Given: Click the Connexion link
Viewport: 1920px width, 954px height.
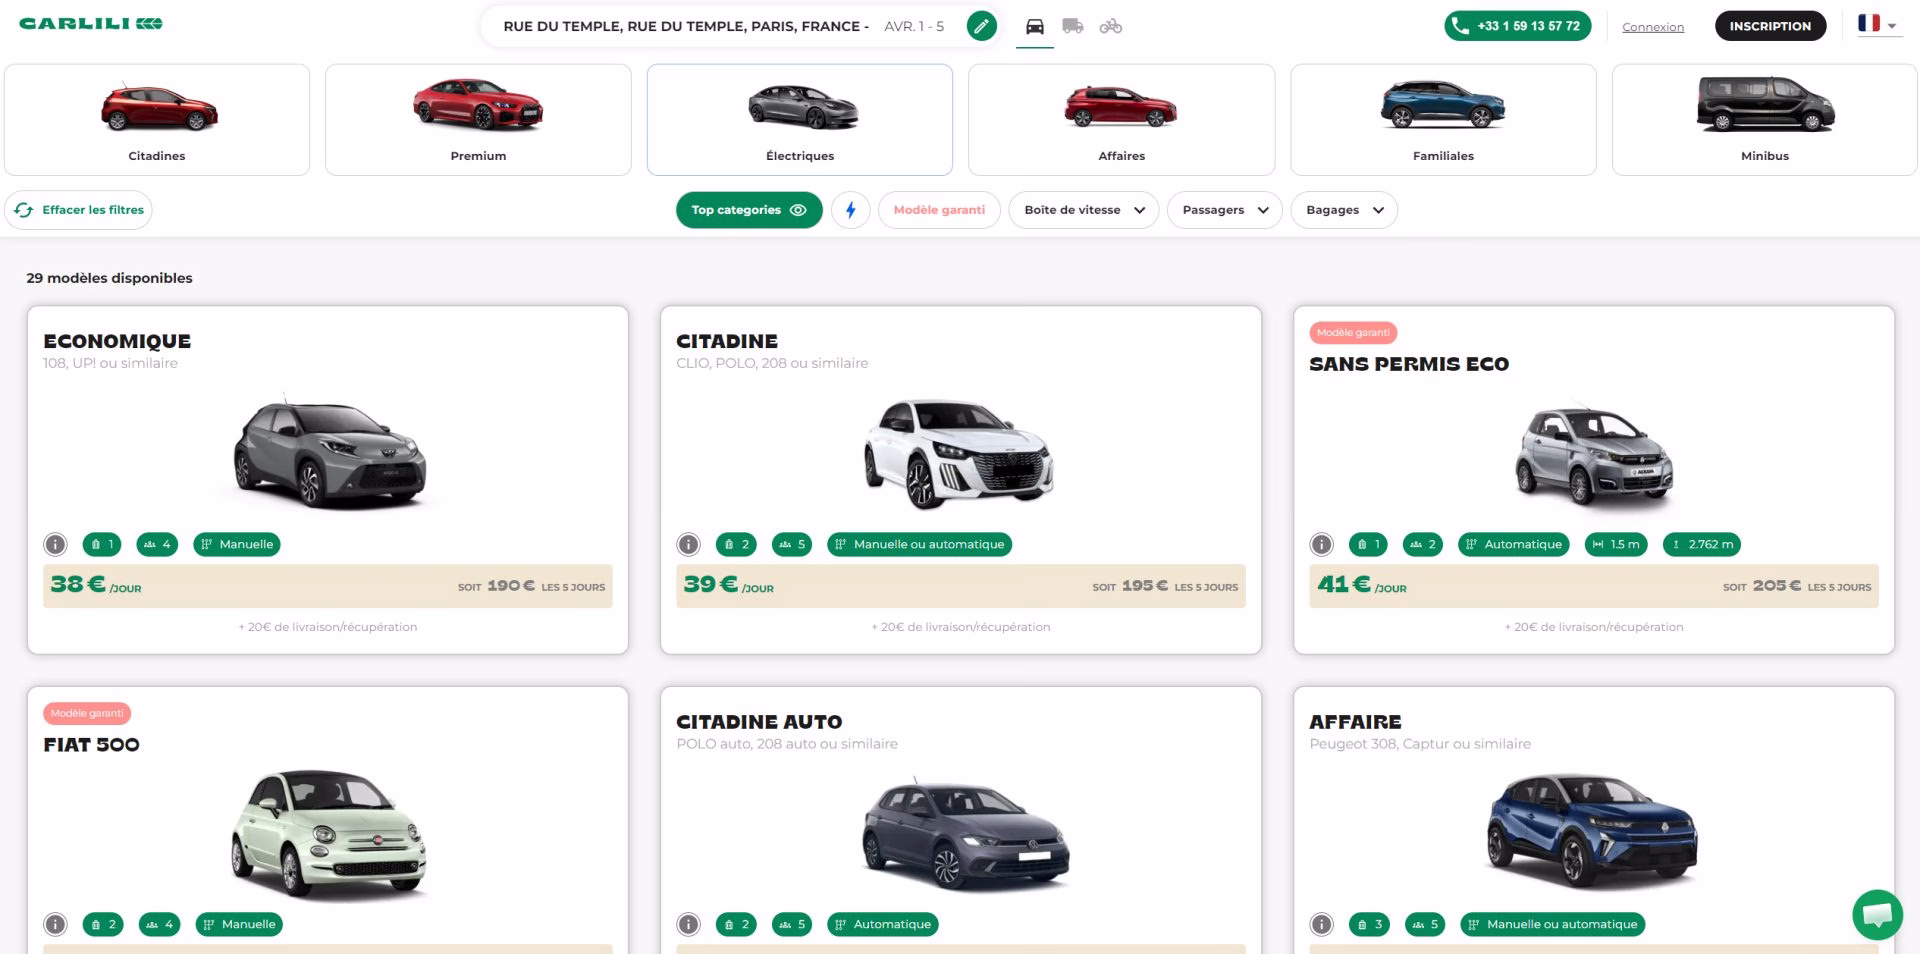Looking at the screenshot, I should [x=1653, y=27].
